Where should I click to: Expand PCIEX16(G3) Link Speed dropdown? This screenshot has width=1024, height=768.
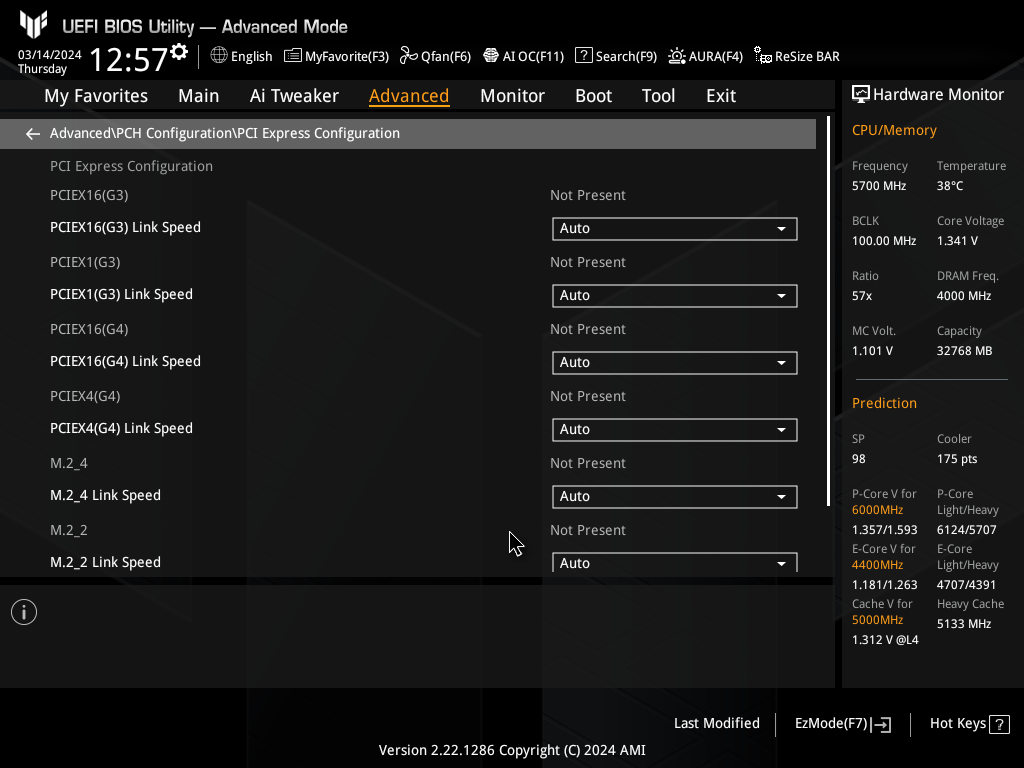675,229
